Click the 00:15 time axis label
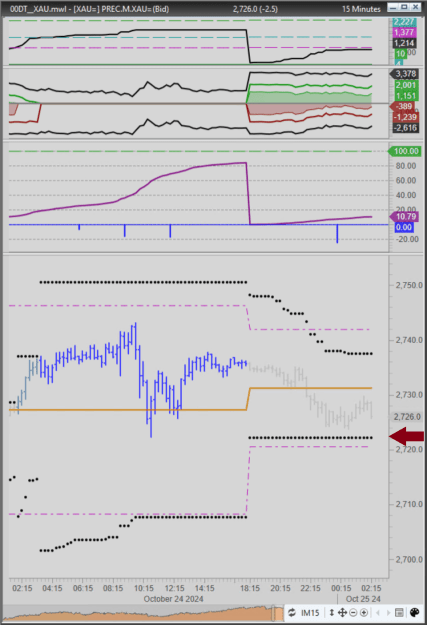The height and width of the screenshot is (625, 427). [341, 588]
